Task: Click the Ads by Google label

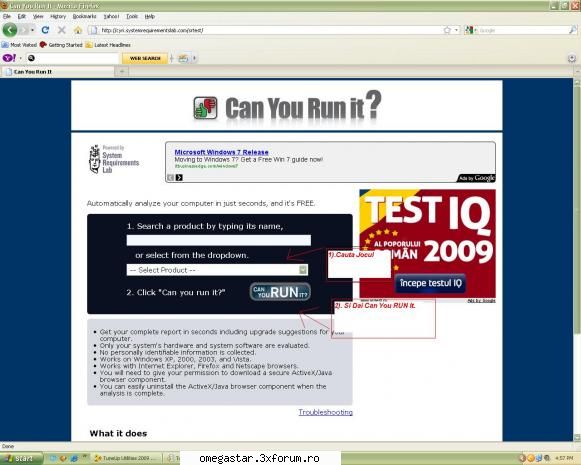Action: pyautogui.click(x=477, y=178)
